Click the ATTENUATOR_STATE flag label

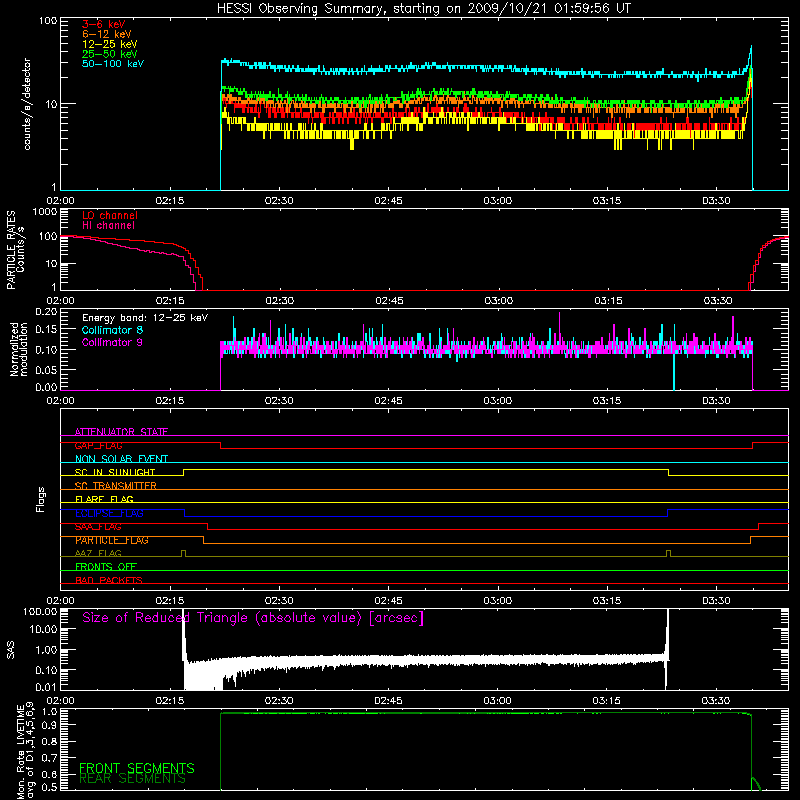(121, 432)
